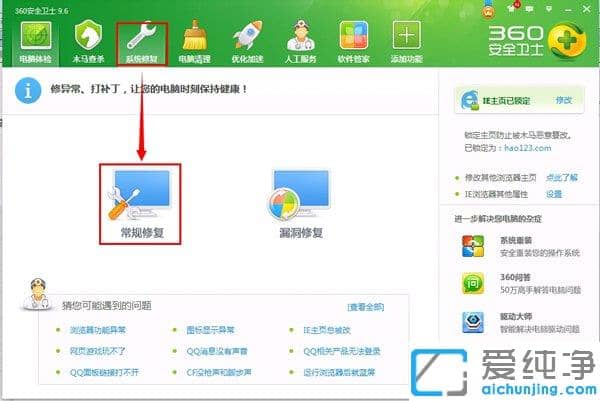Click the blue info icon

[28, 90]
